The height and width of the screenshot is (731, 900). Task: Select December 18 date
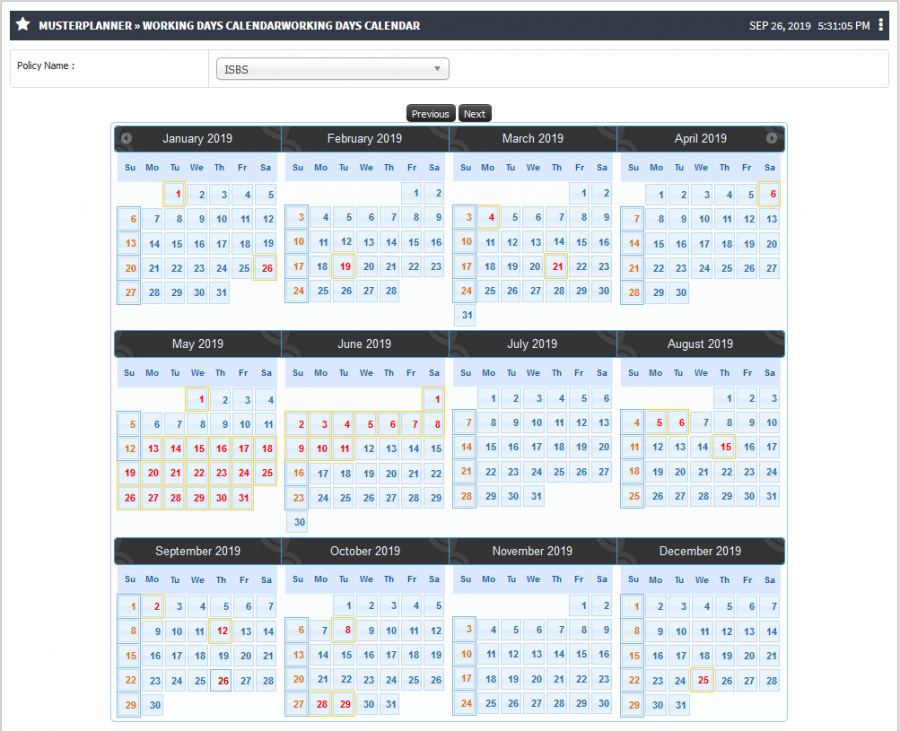(x=702, y=655)
